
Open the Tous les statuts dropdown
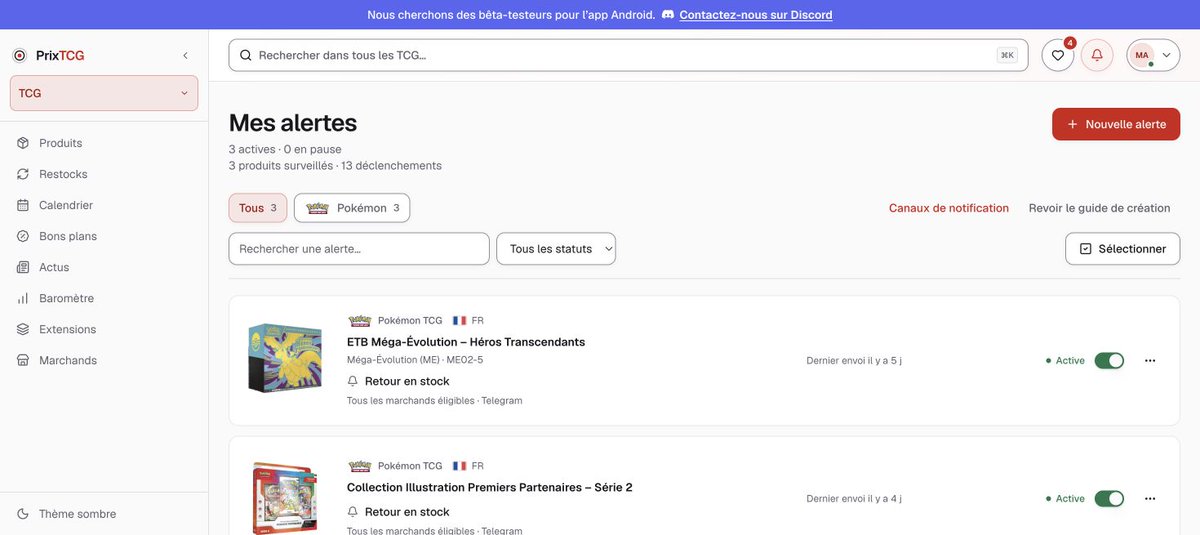(556, 249)
